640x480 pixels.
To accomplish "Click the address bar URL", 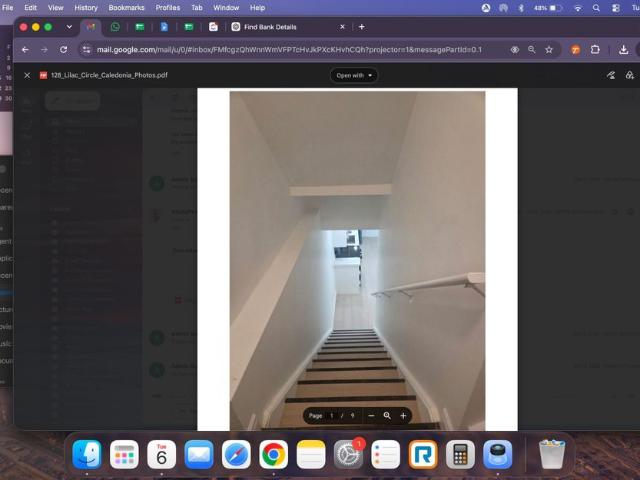I will 289,50.
